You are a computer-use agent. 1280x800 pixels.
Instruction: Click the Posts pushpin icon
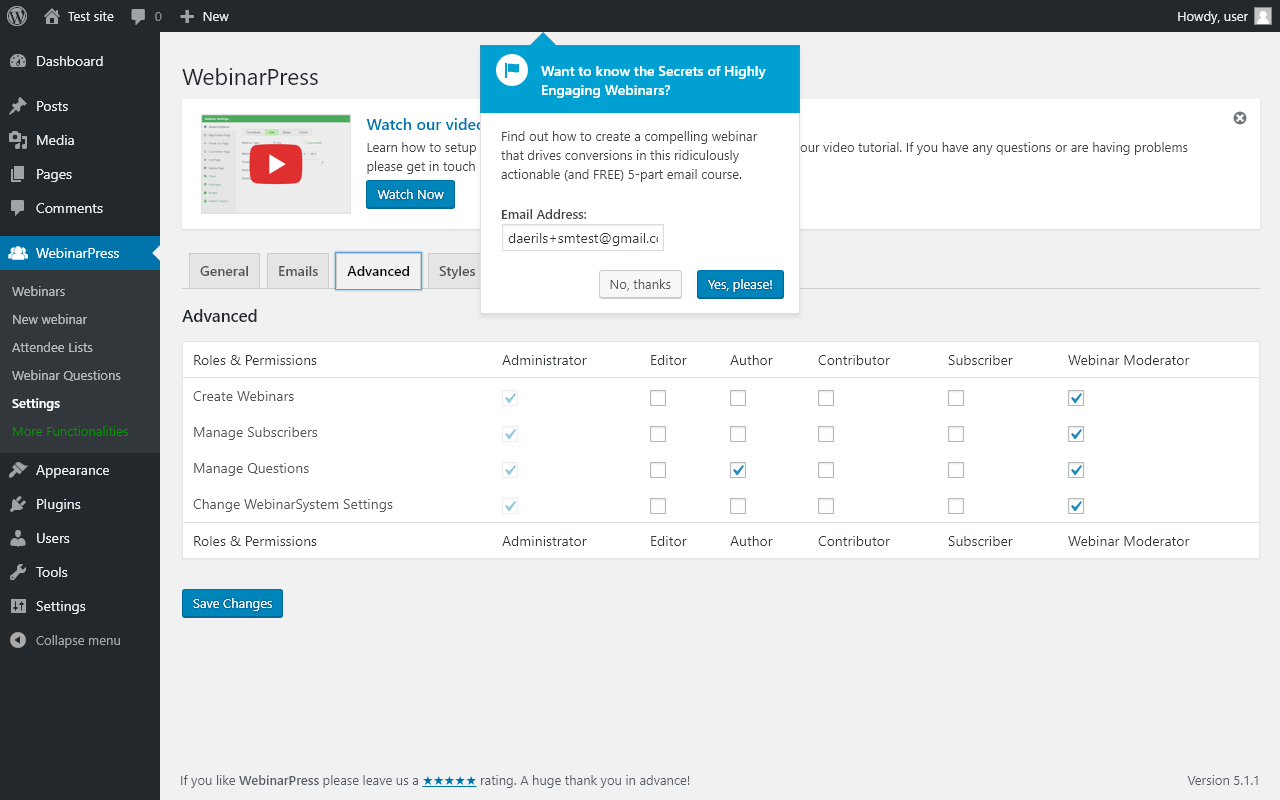point(18,106)
